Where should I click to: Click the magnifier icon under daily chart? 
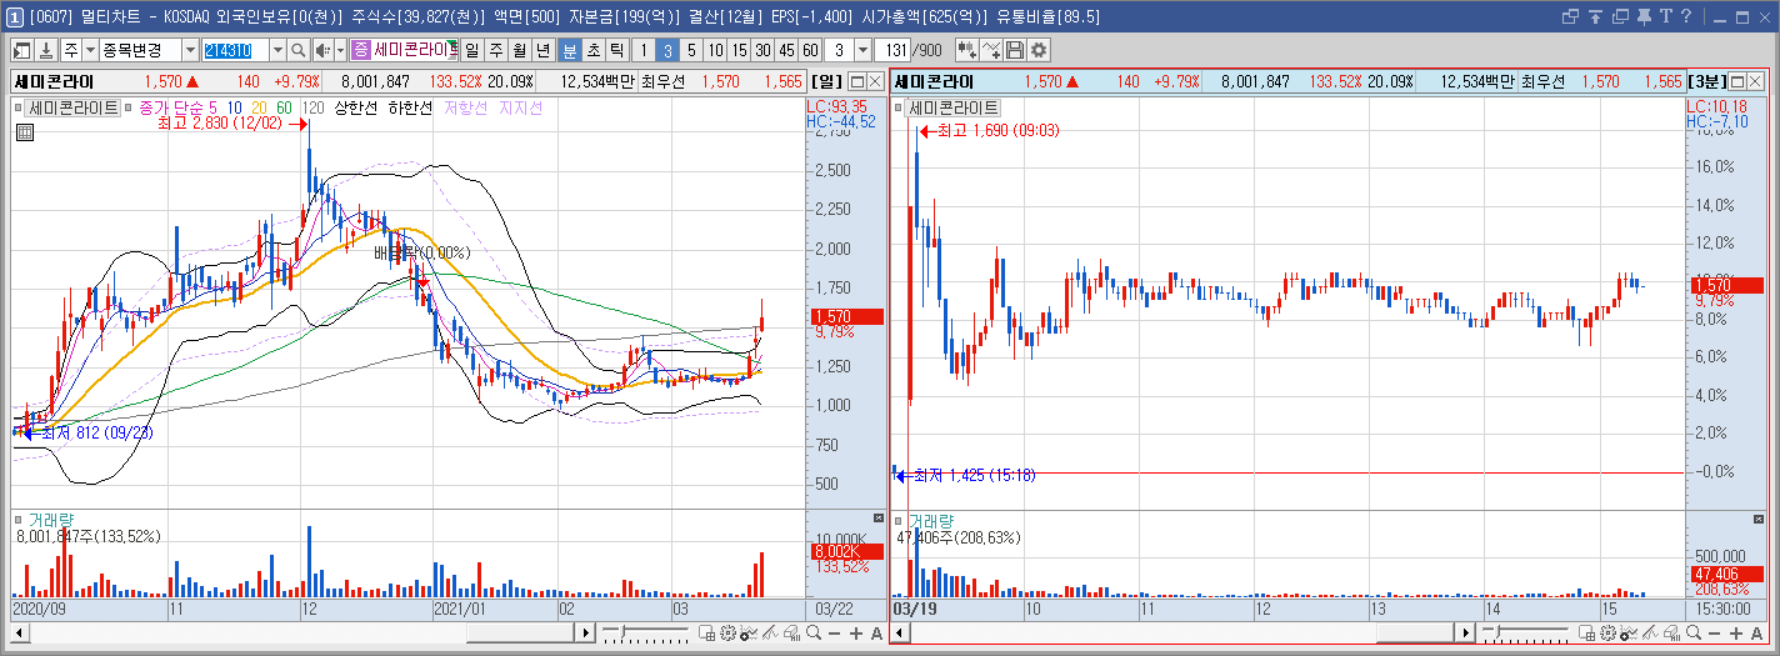[814, 633]
